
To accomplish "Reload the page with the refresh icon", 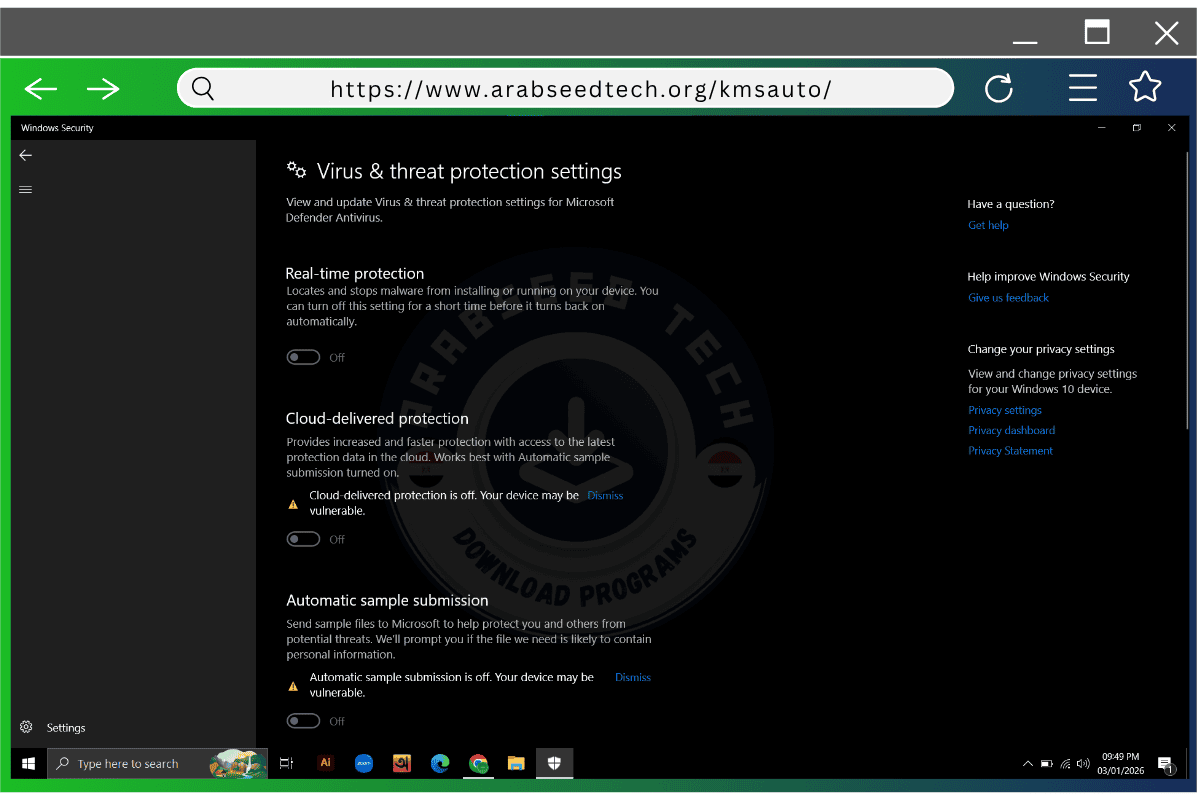I will [999, 89].
